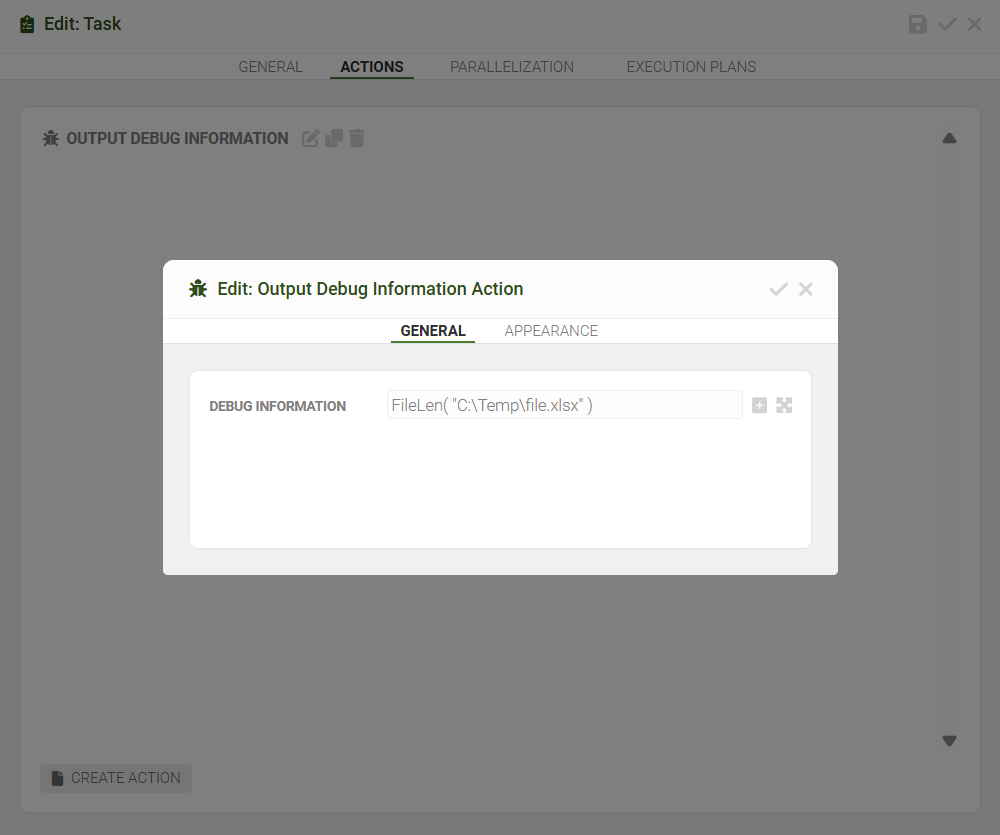Close the Output Debug Information Action dialog
This screenshot has height=835, width=1000.
[x=806, y=289]
